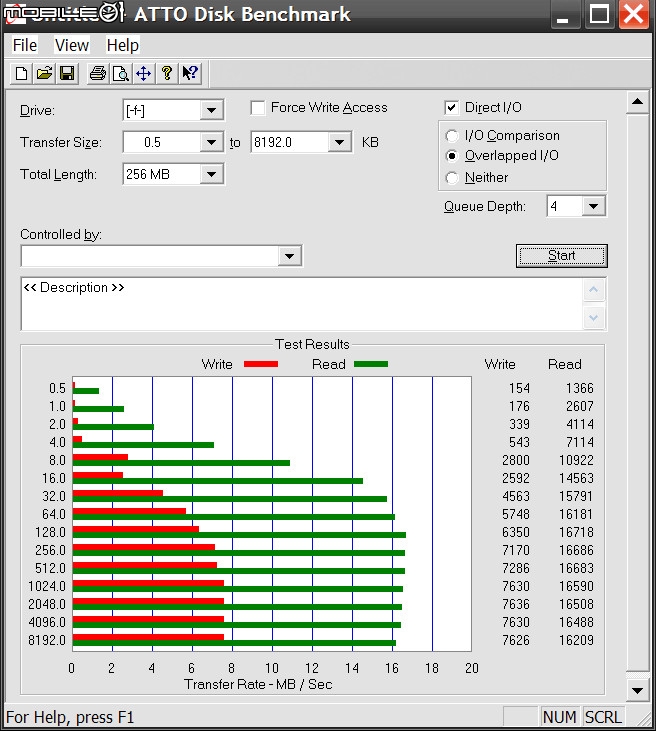
Task: Expand the minimum Transfer Size dropdown (0.5)
Action: (x=211, y=142)
